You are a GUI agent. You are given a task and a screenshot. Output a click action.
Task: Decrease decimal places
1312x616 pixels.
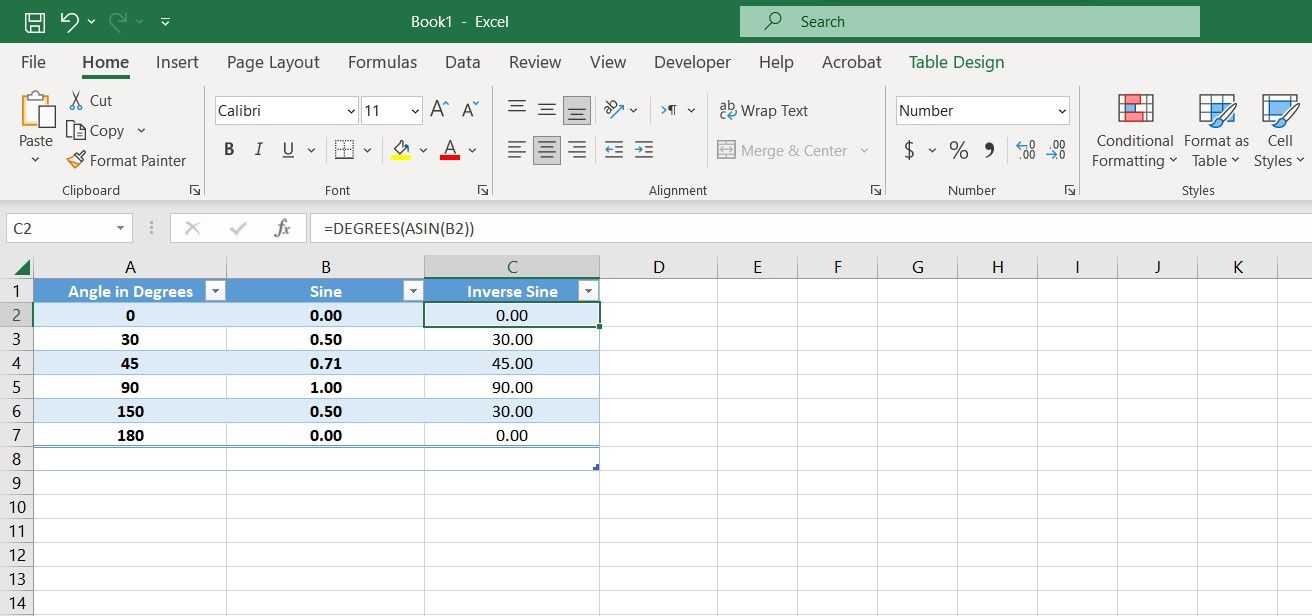(1056, 150)
